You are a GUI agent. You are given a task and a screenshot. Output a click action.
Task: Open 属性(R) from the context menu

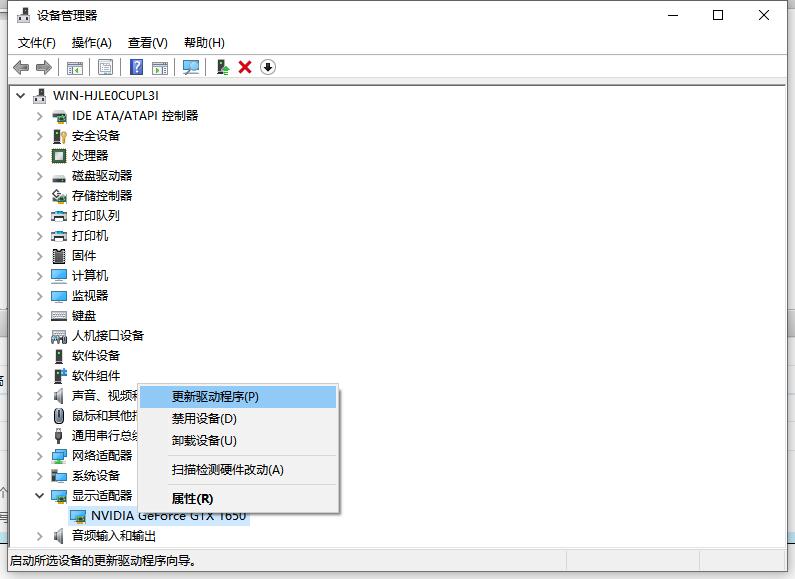(192, 499)
